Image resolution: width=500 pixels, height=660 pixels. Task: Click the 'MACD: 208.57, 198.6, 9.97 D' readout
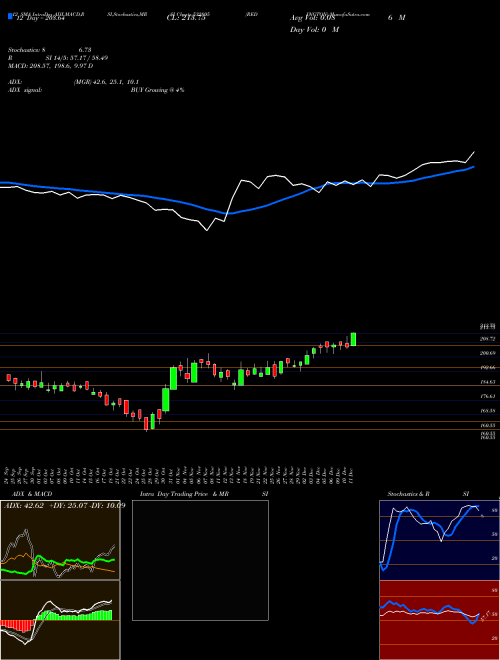click(51, 66)
